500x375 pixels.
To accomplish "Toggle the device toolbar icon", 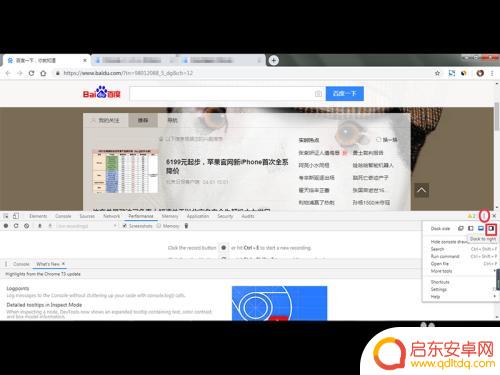I will [x=16, y=216].
